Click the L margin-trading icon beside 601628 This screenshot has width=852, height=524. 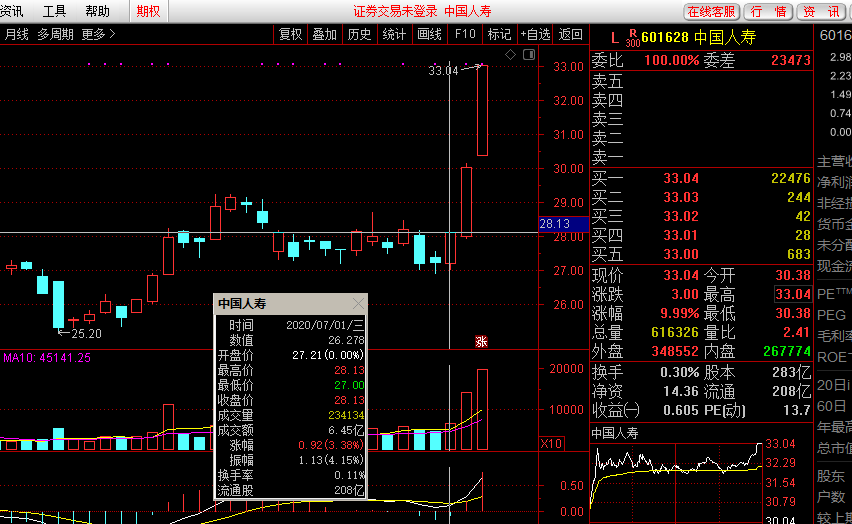pyautogui.click(x=615, y=38)
